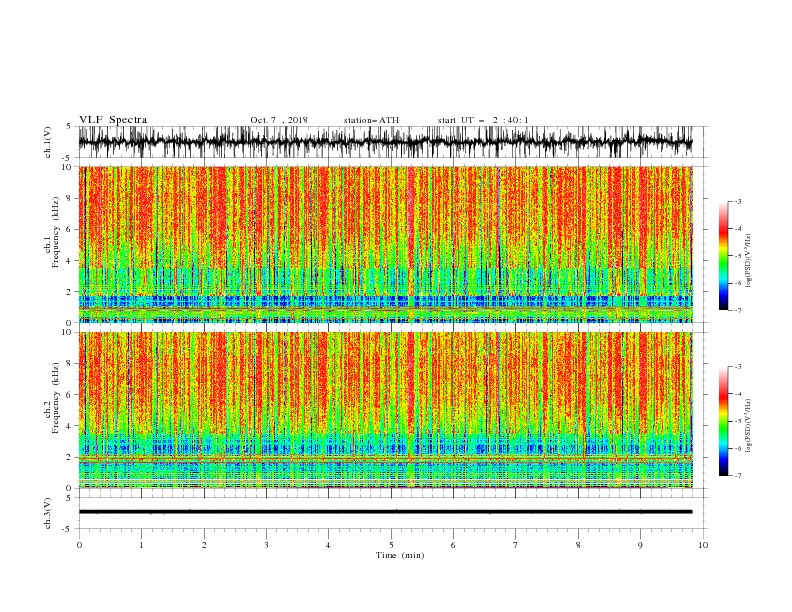Image resolution: width=792 pixels, height=612 pixels.
Task: Click the "4" kHz tick on ch.1 frequency axis
Action: click(x=69, y=261)
